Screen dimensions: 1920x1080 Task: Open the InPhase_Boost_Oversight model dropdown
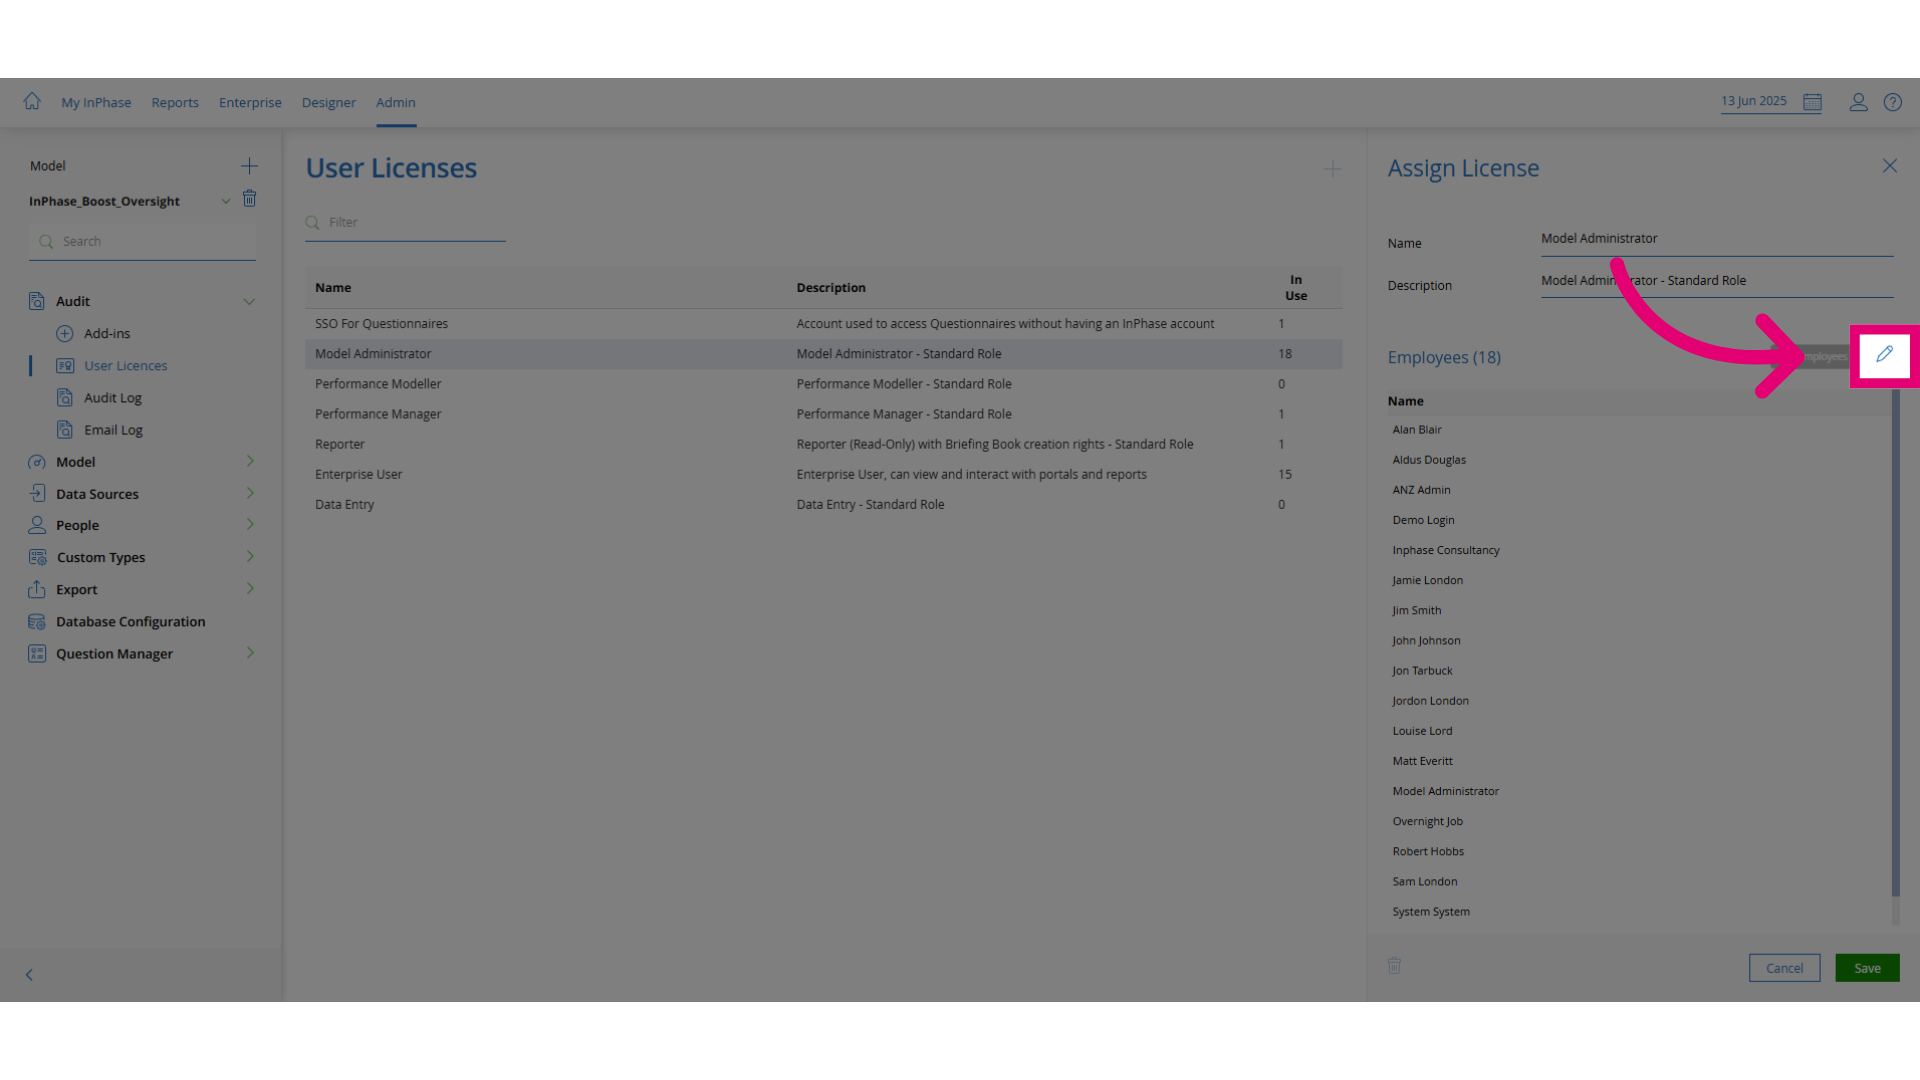[225, 201]
